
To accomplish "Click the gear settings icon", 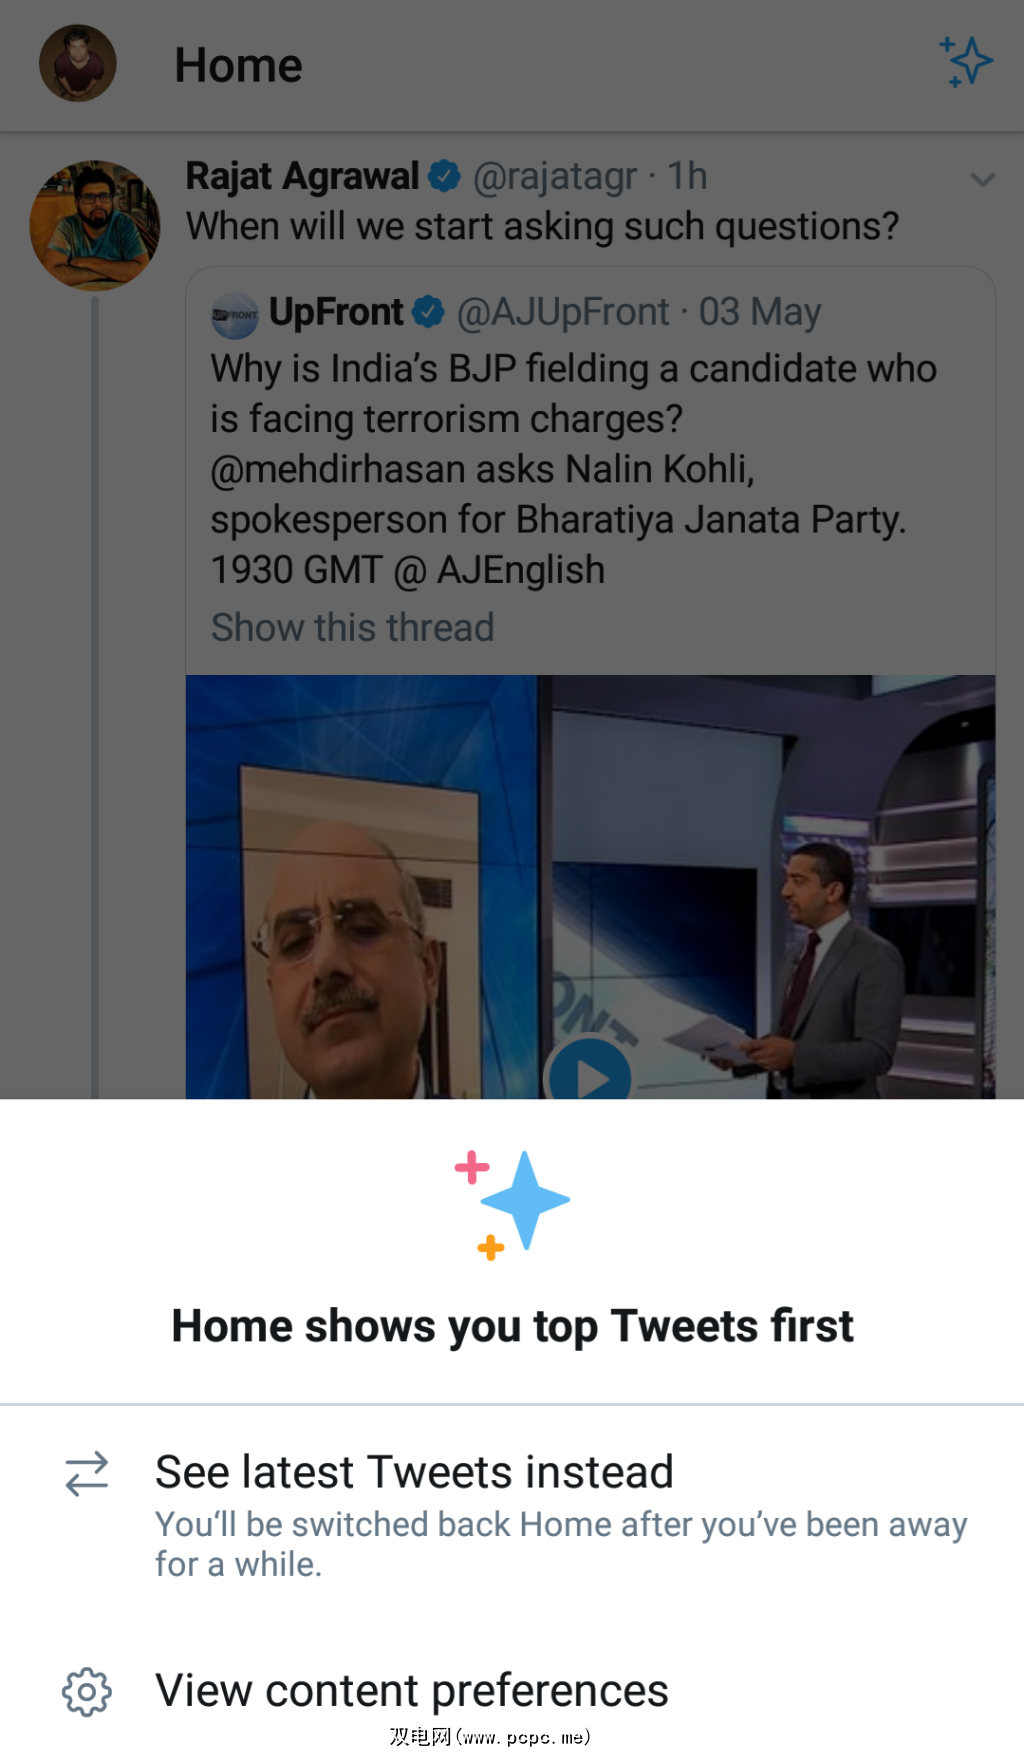I will [87, 1692].
